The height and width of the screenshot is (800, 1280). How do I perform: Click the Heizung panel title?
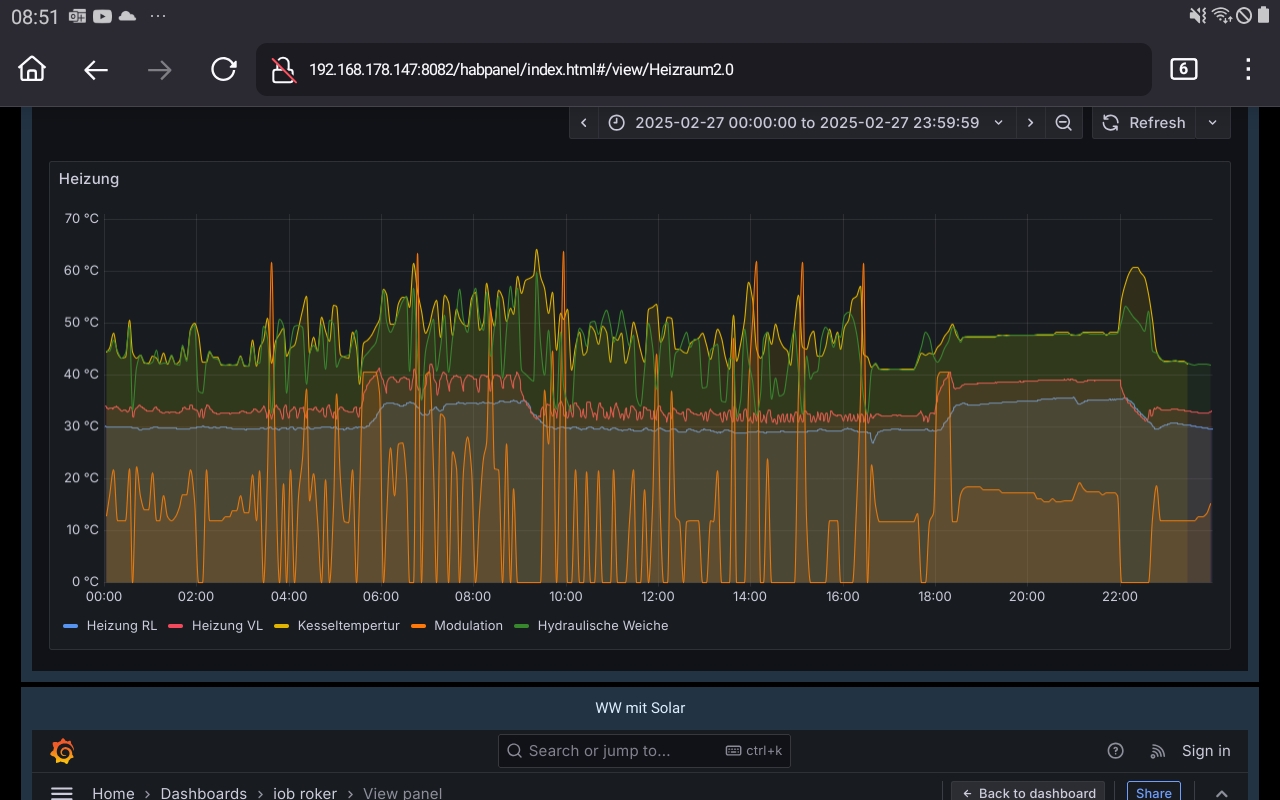coord(89,179)
